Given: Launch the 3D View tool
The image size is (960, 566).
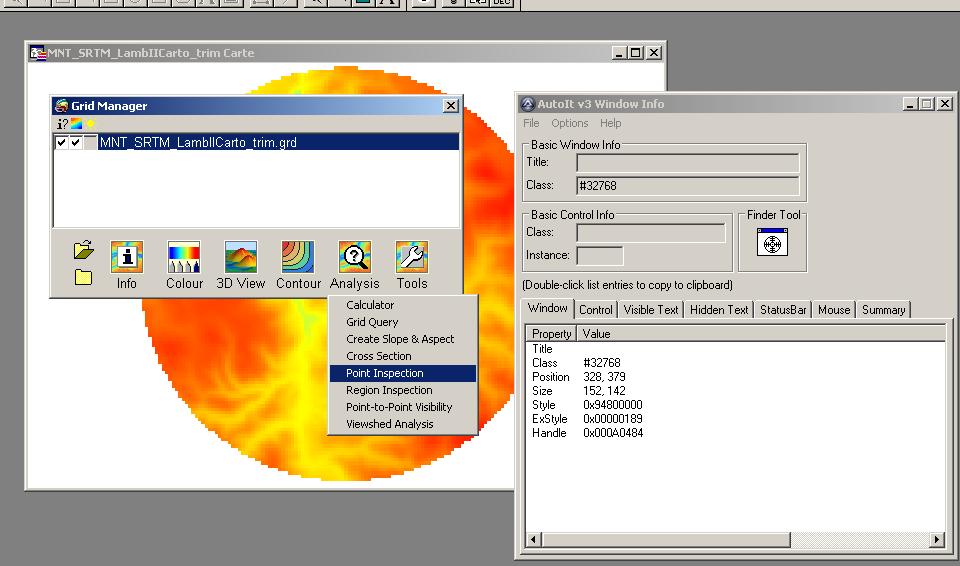Looking at the screenshot, I should (x=241, y=257).
